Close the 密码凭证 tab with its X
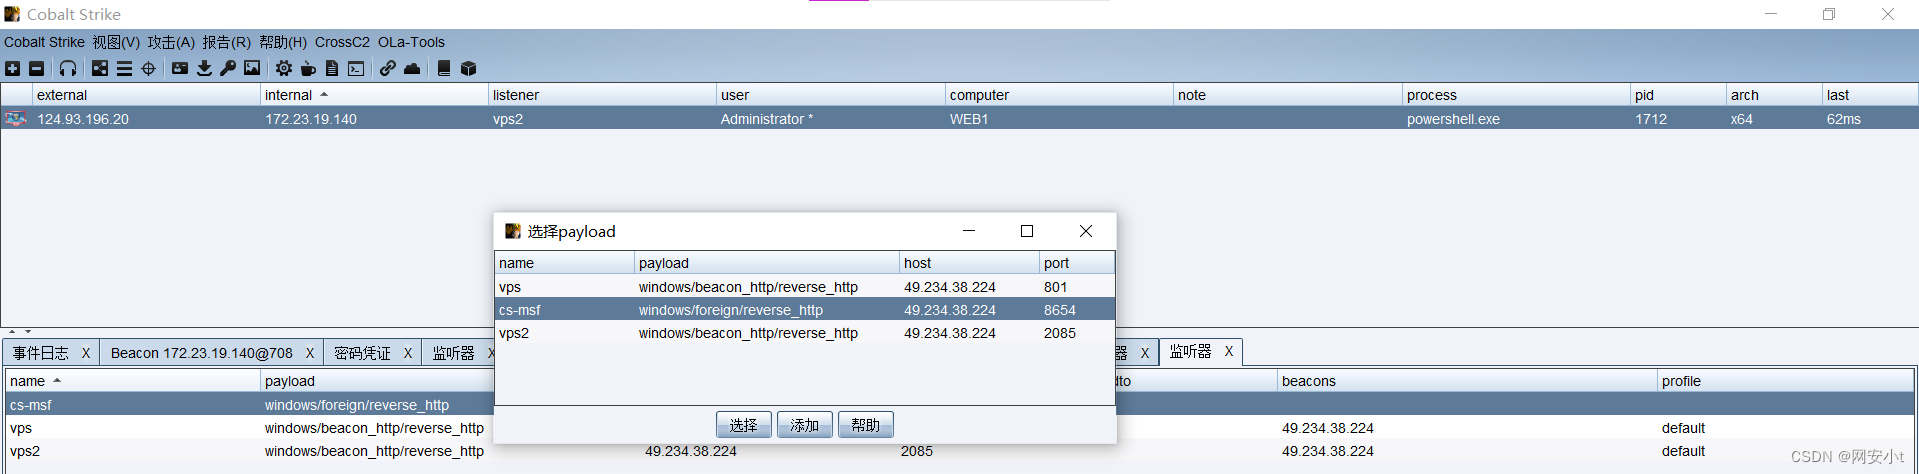Screen dimensions: 1919x474 tap(408, 353)
